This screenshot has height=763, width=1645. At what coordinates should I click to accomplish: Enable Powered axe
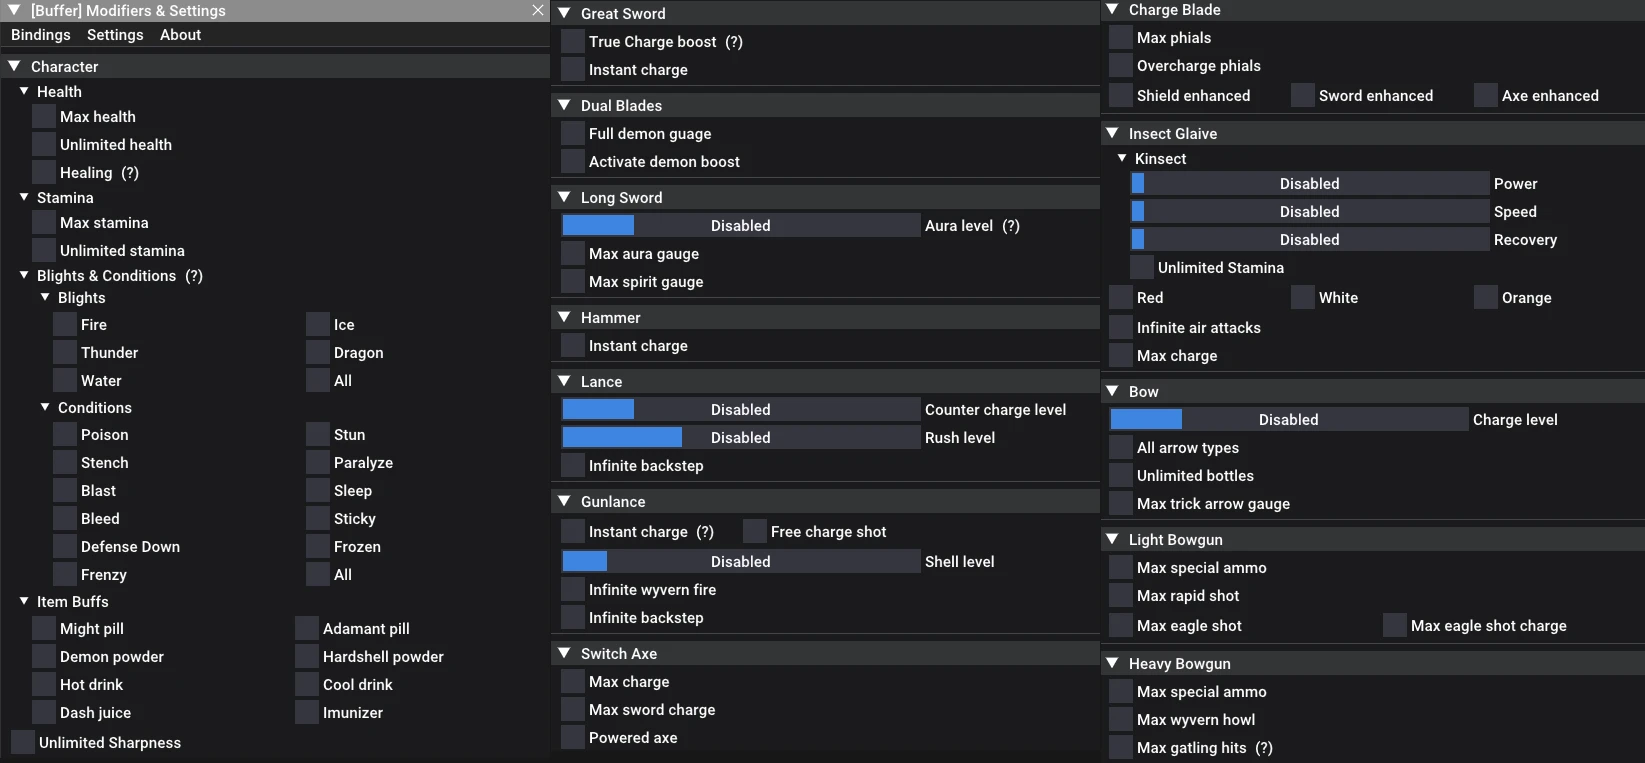[573, 737]
